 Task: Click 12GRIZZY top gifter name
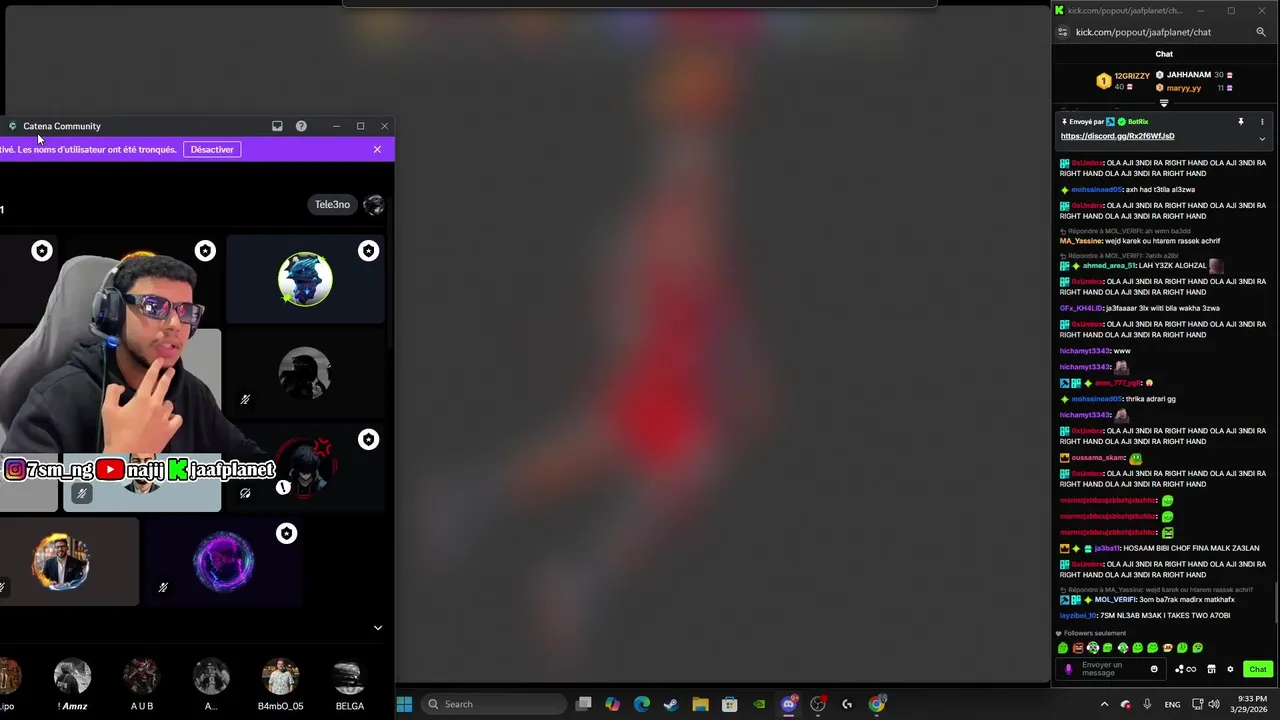point(1132,76)
